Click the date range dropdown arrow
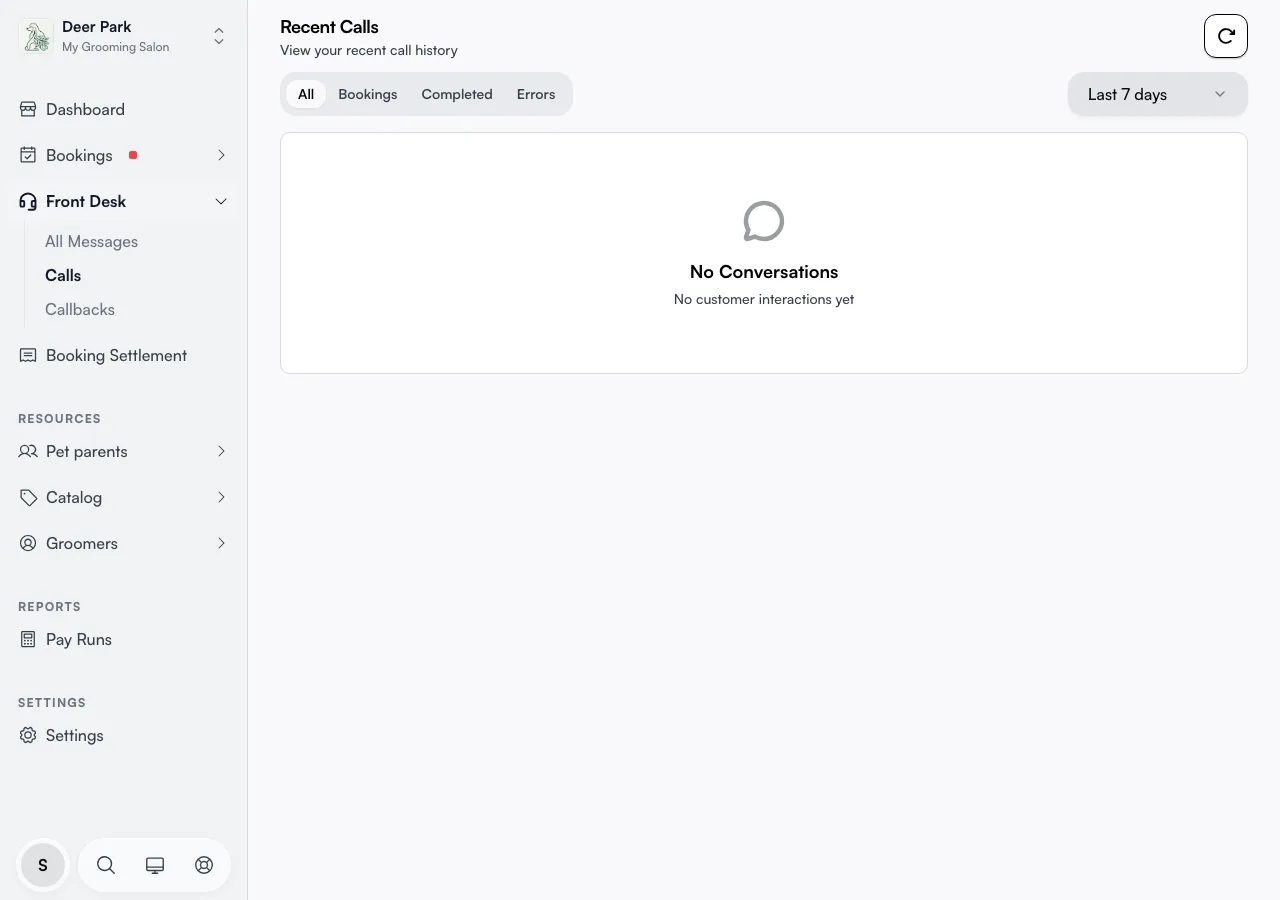The width and height of the screenshot is (1280, 900). (1220, 94)
